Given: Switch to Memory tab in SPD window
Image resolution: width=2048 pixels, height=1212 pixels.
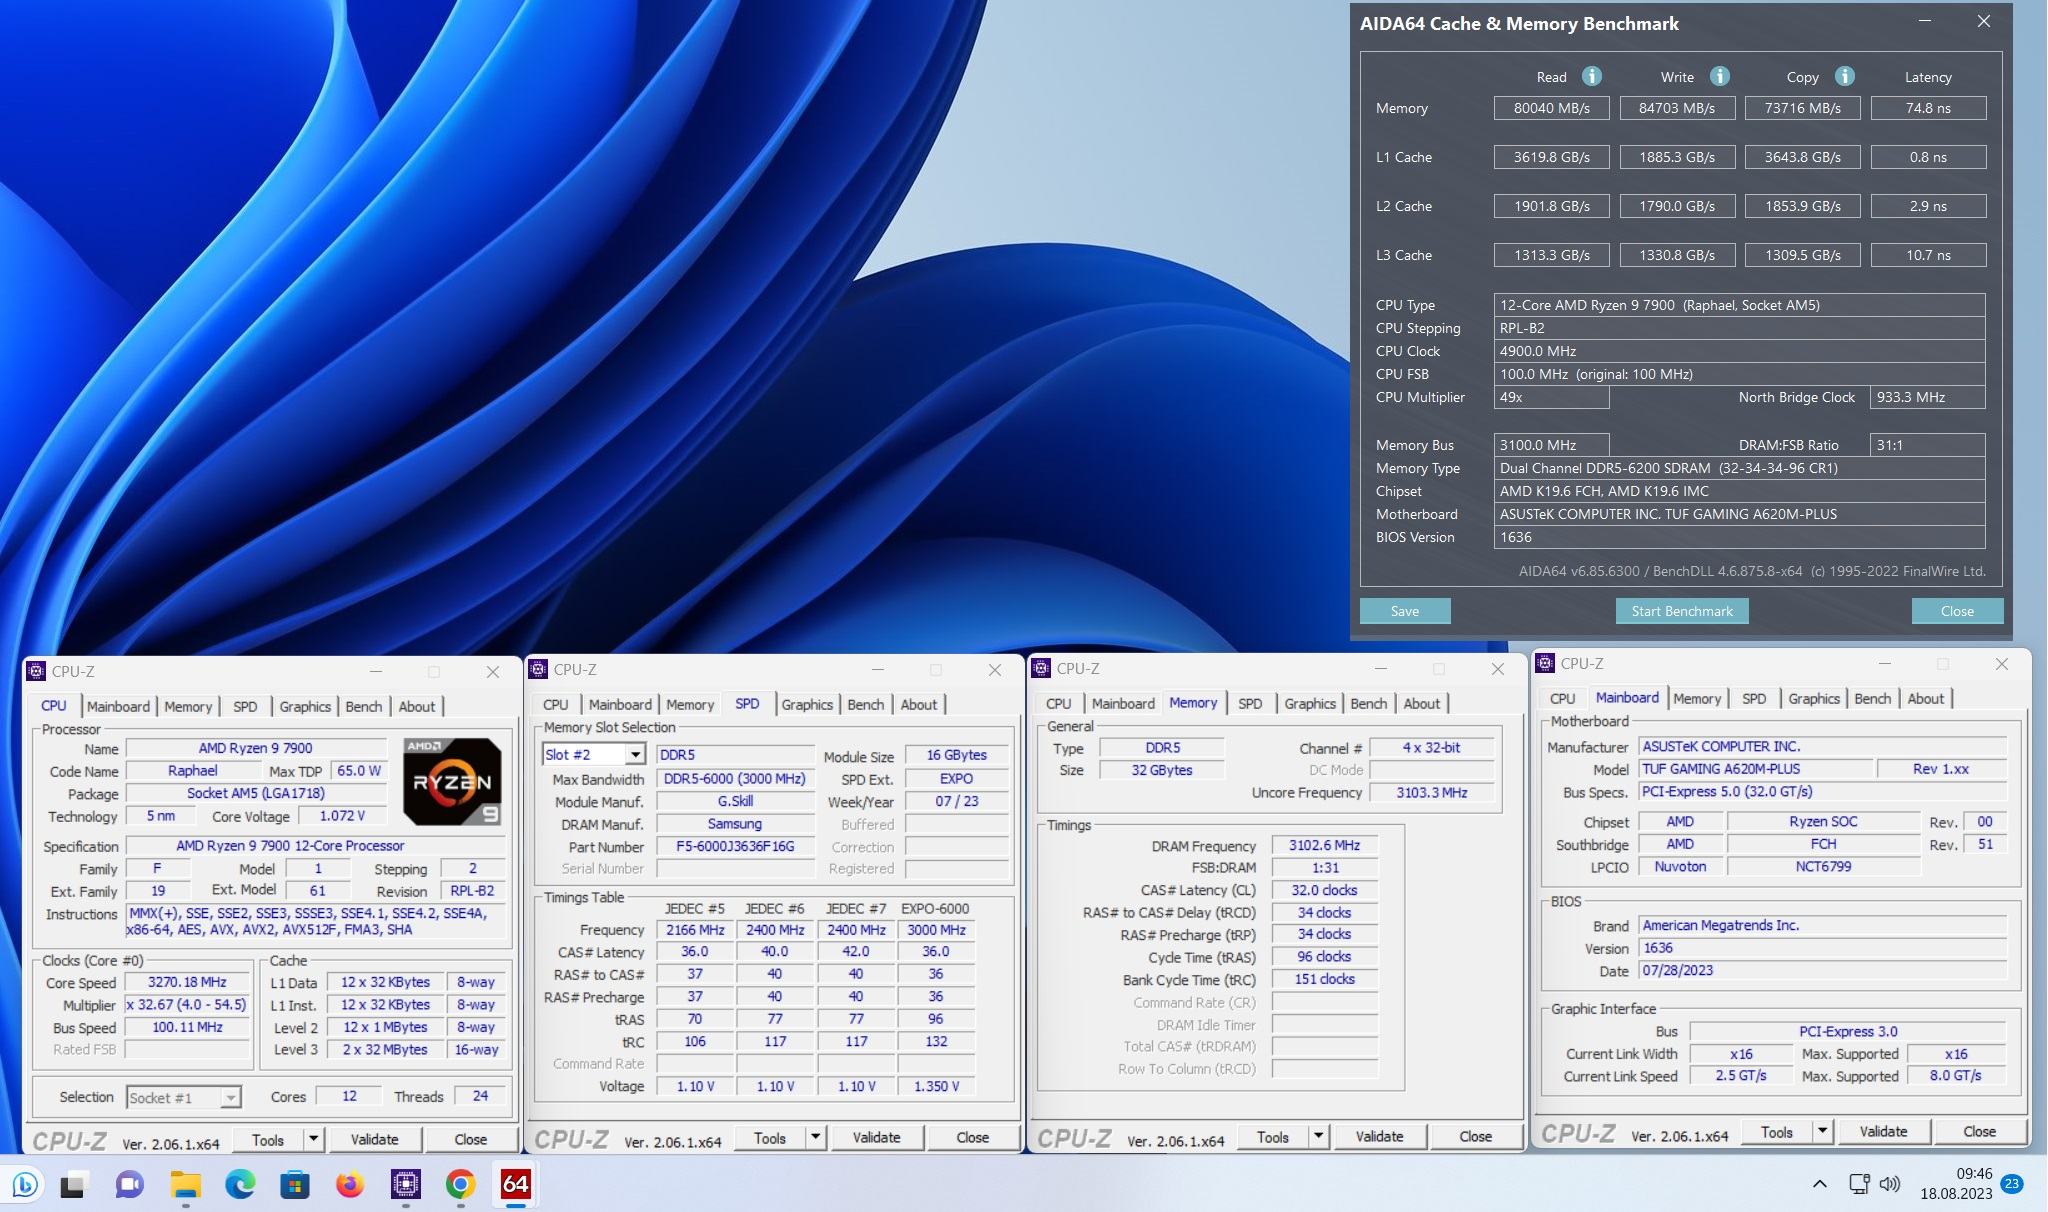Looking at the screenshot, I should pyautogui.click(x=690, y=704).
